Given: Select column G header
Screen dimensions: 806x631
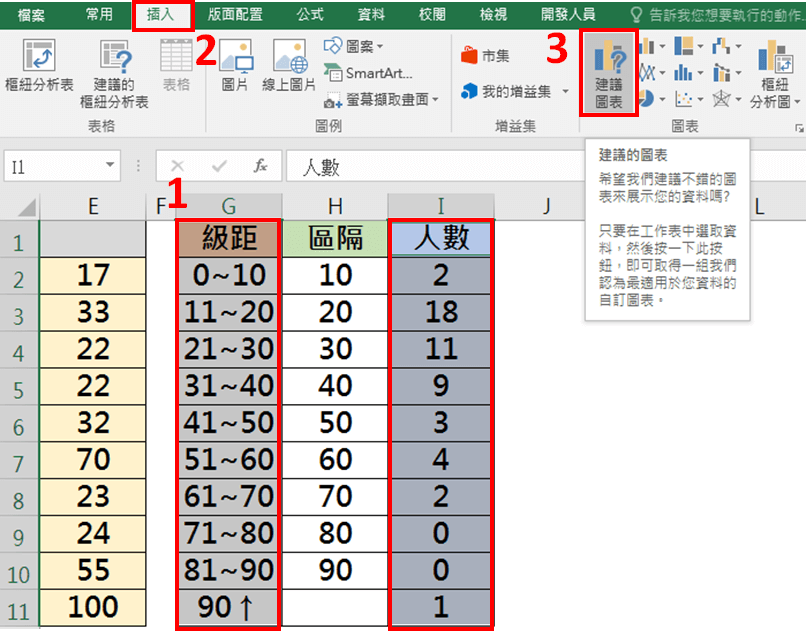Looking at the screenshot, I should click(x=228, y=206).
